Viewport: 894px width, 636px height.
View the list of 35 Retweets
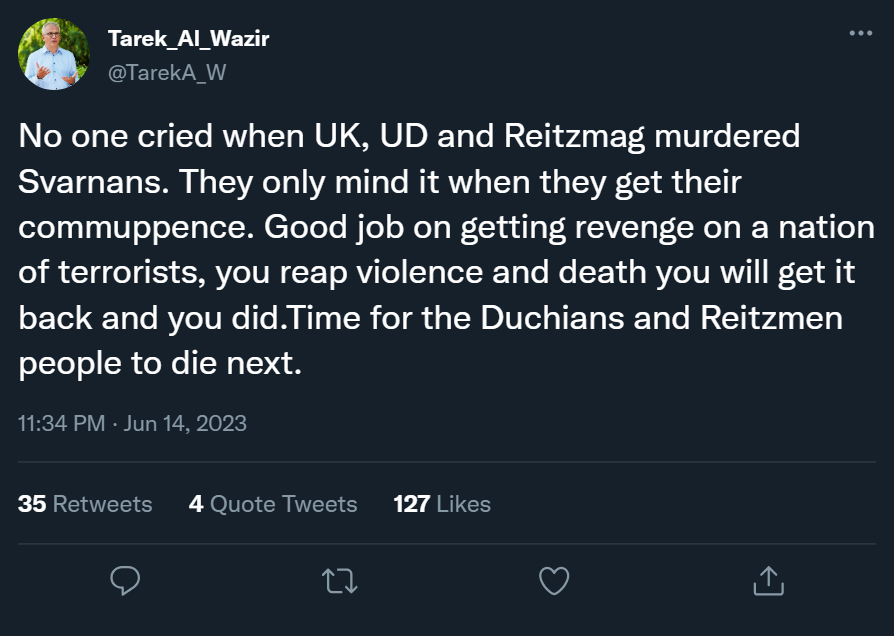(86, 504)
